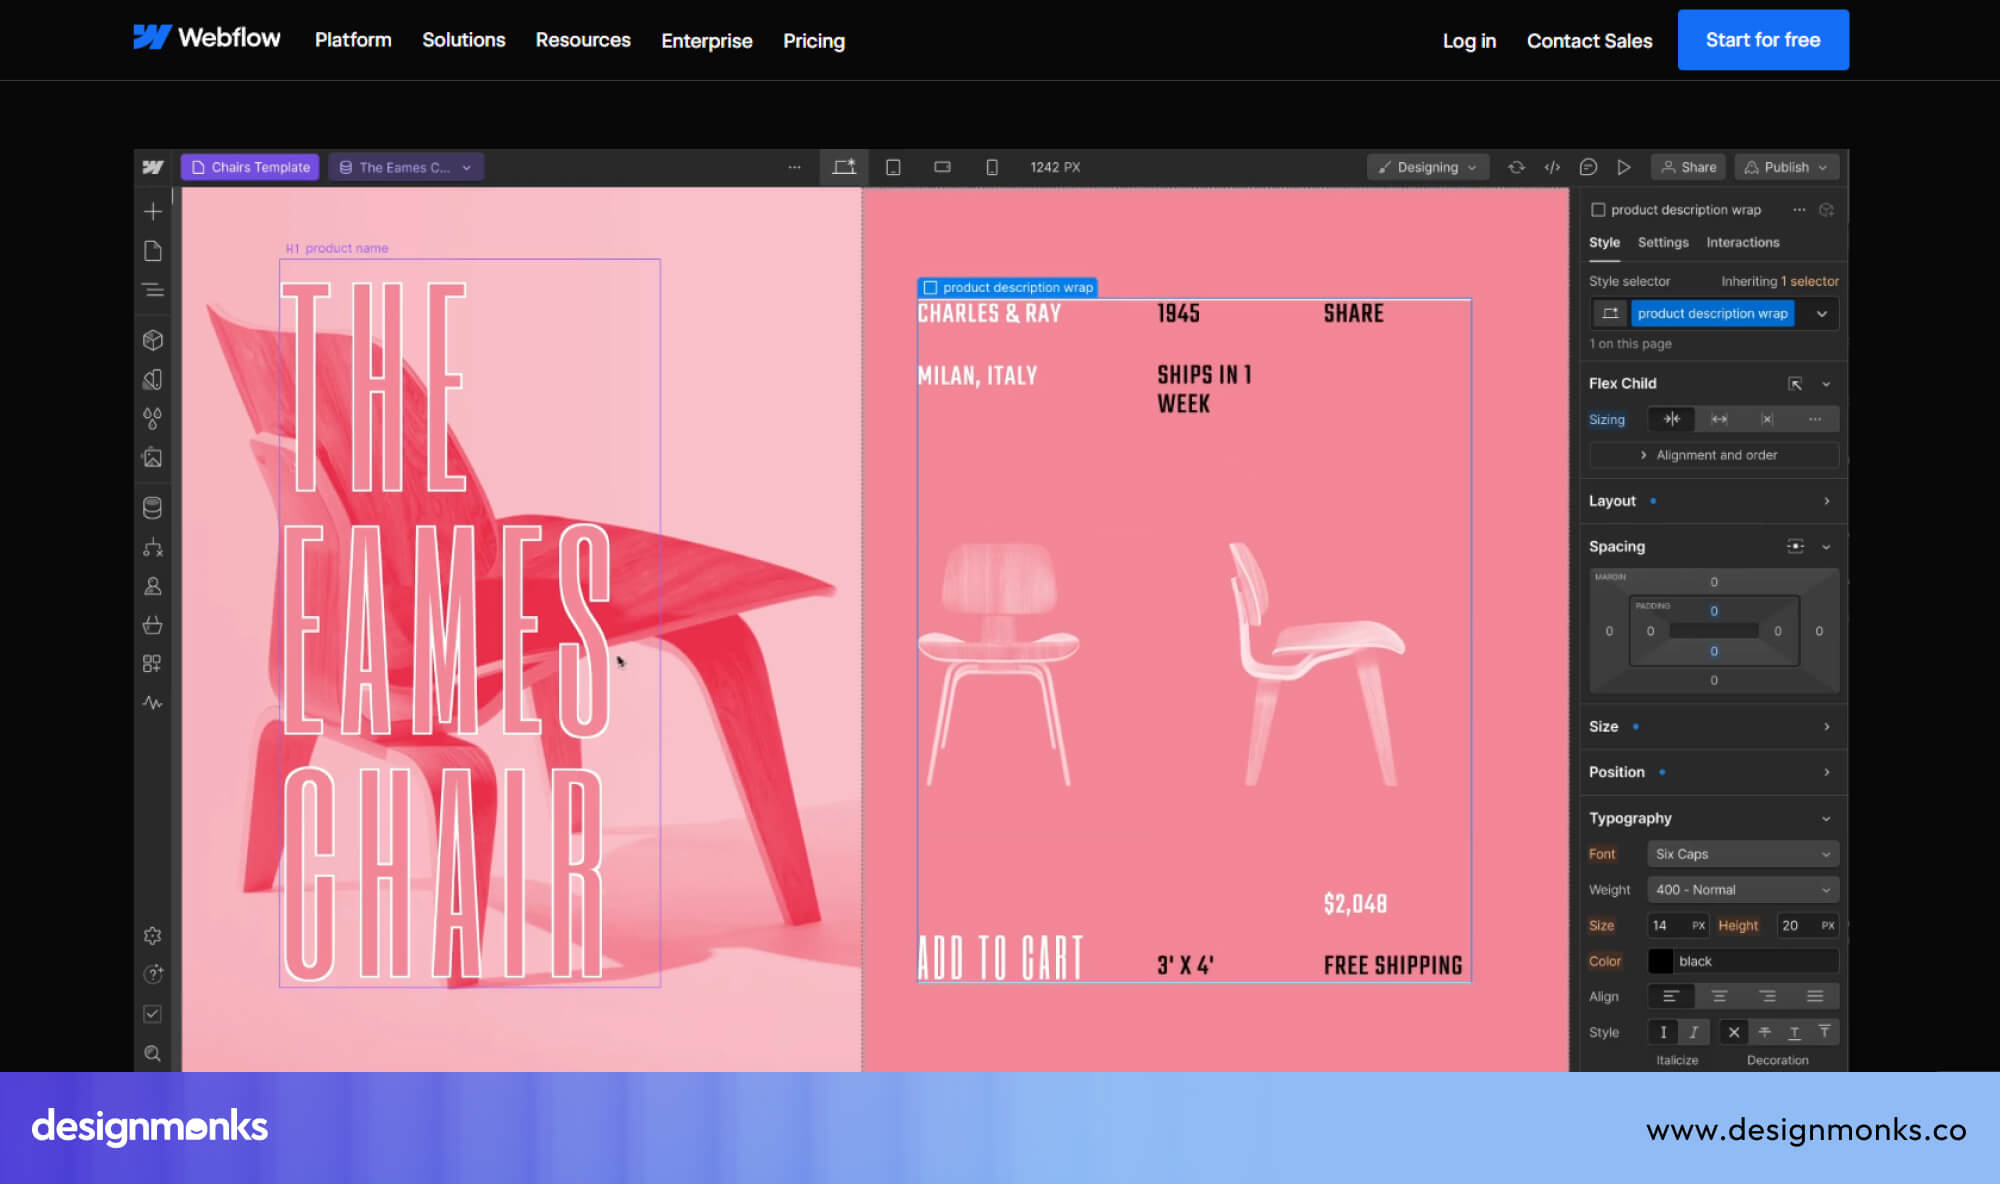2000x1184 pixels.
Task: Open site settings gear in left sidebar
Action: tap(153, 936)
